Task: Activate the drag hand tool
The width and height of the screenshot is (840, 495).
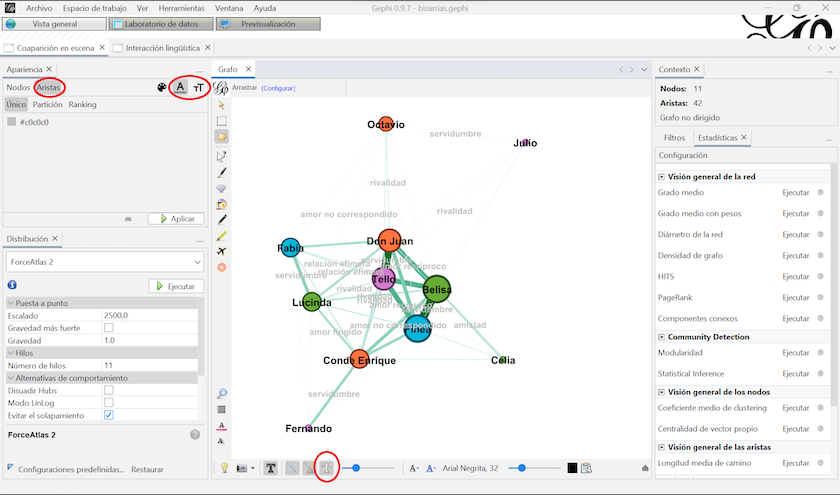Action: (x=222, y=136)
